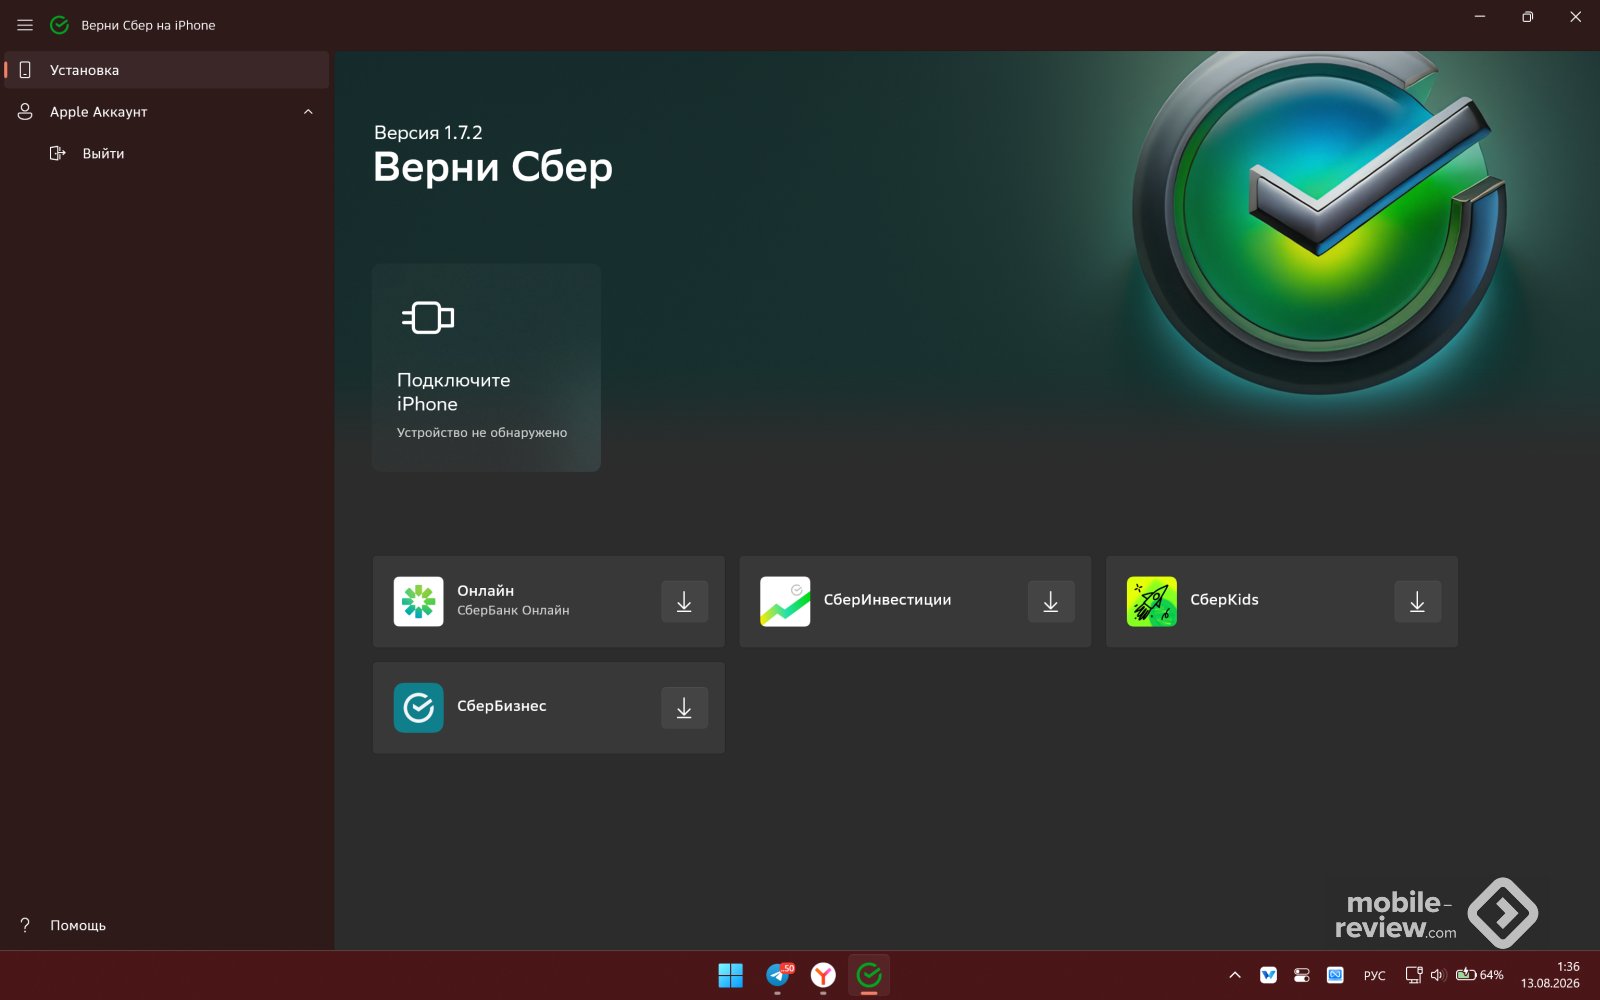Show hidden system tray icons
1600x1000 pixels.
pyautogui.click(x=1235, y=975)
